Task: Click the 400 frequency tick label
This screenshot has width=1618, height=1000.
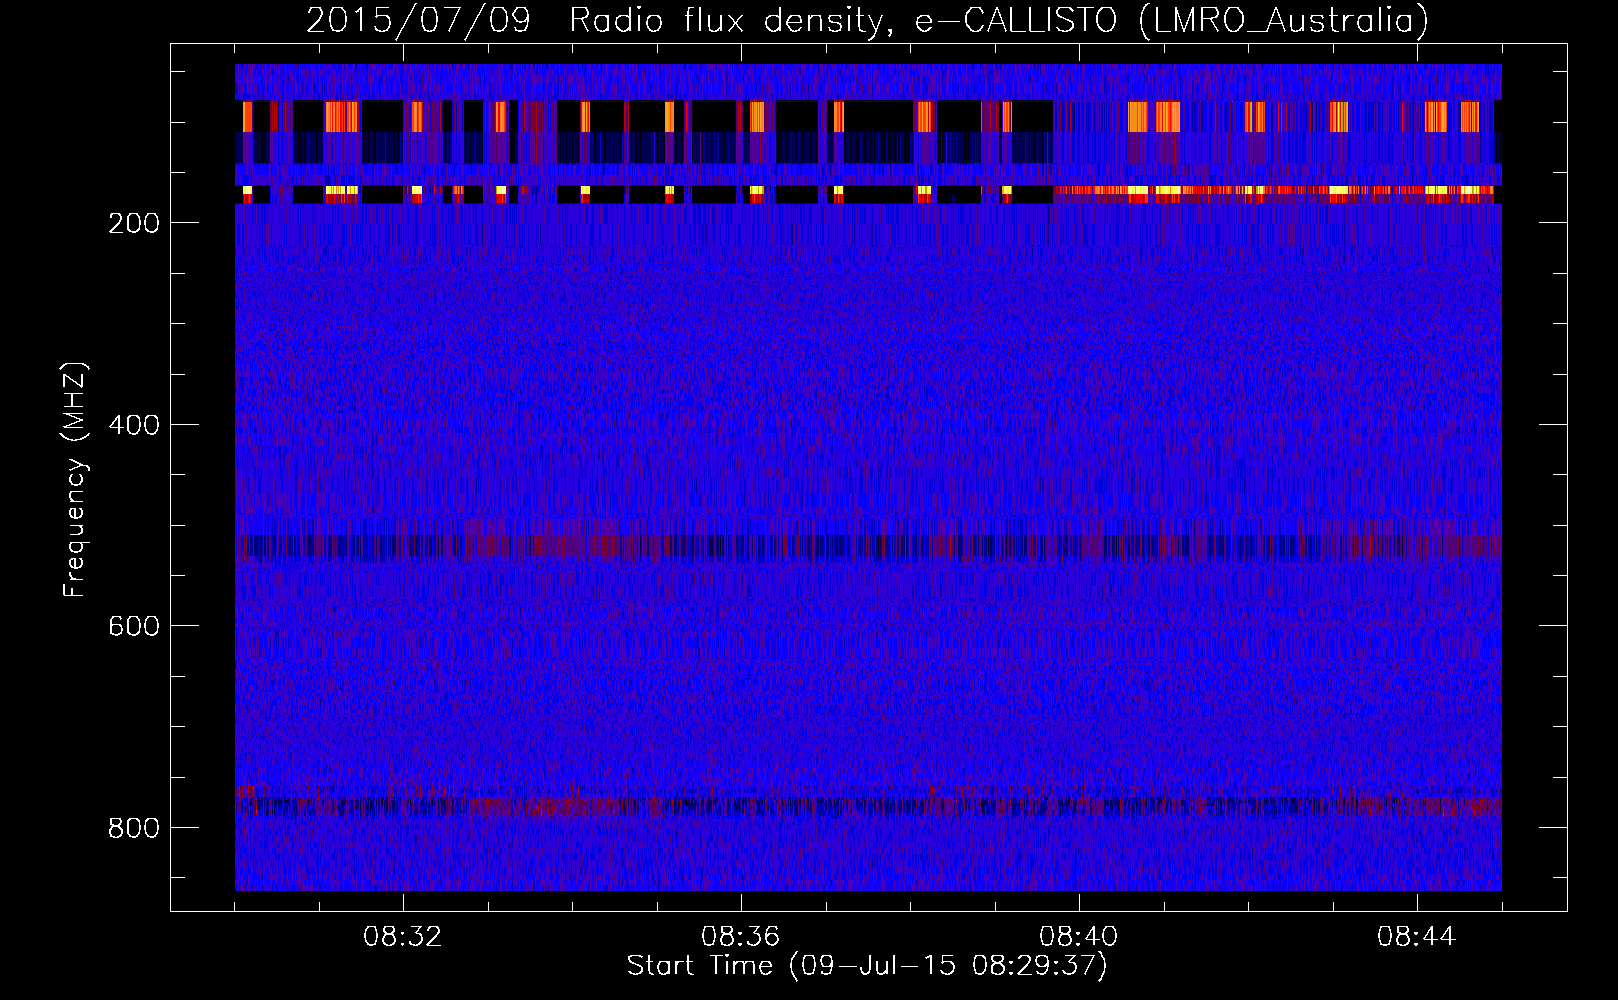Action: click(x=134, y=425)
